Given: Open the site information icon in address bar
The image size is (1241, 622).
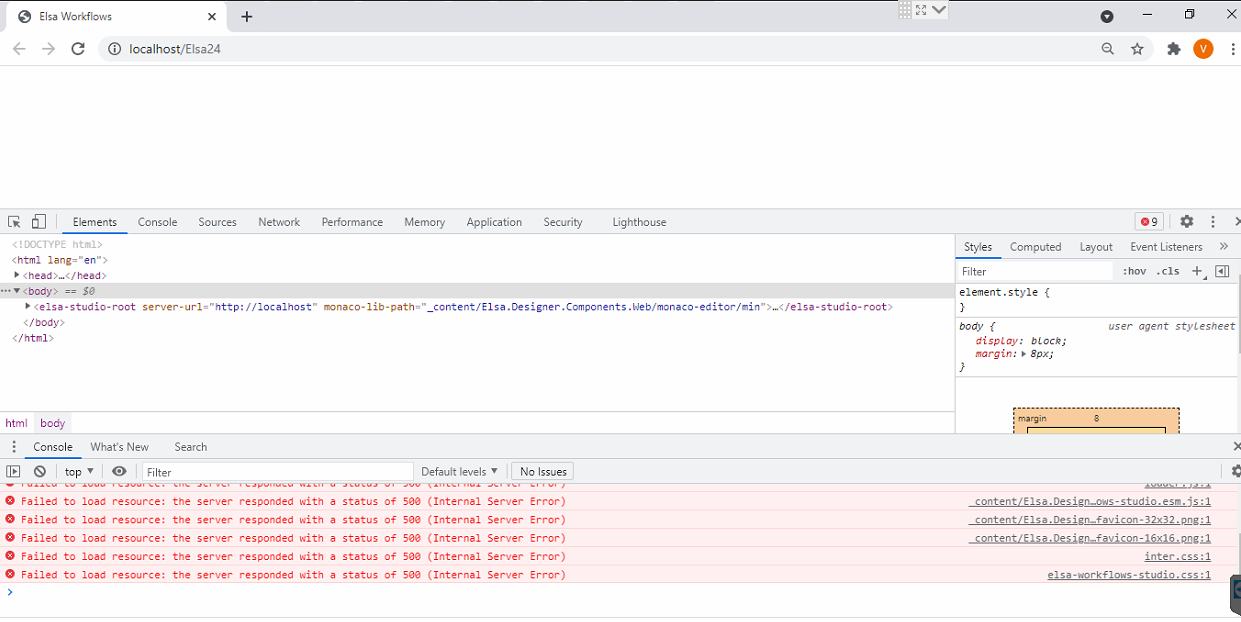Looking at the screenshot, I should click(x=114, y=49).
